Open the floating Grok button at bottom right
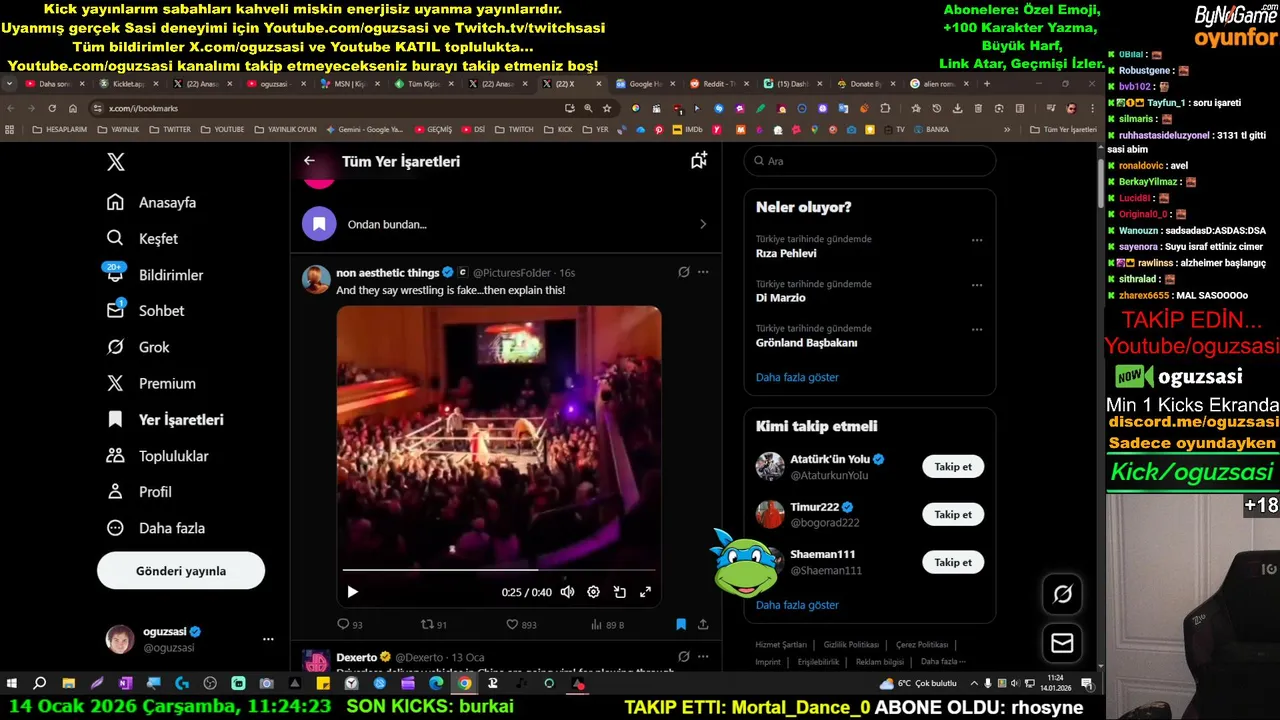The height and width of the screenshot is (720, 1280). click(1063, 594)
